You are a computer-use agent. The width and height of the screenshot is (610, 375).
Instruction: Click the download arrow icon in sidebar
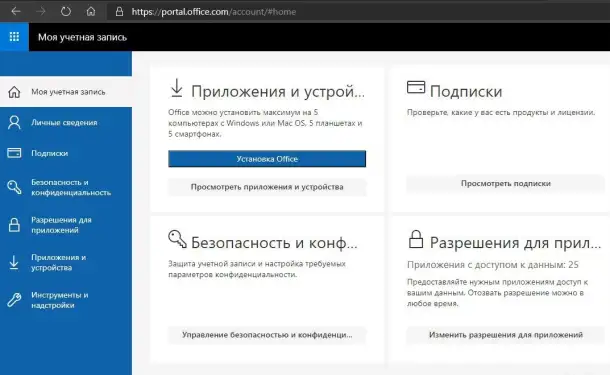pos(14,263)
